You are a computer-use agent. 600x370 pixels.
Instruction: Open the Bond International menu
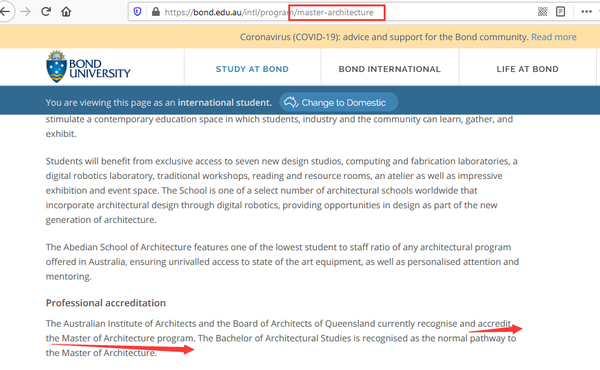(390, 69)
